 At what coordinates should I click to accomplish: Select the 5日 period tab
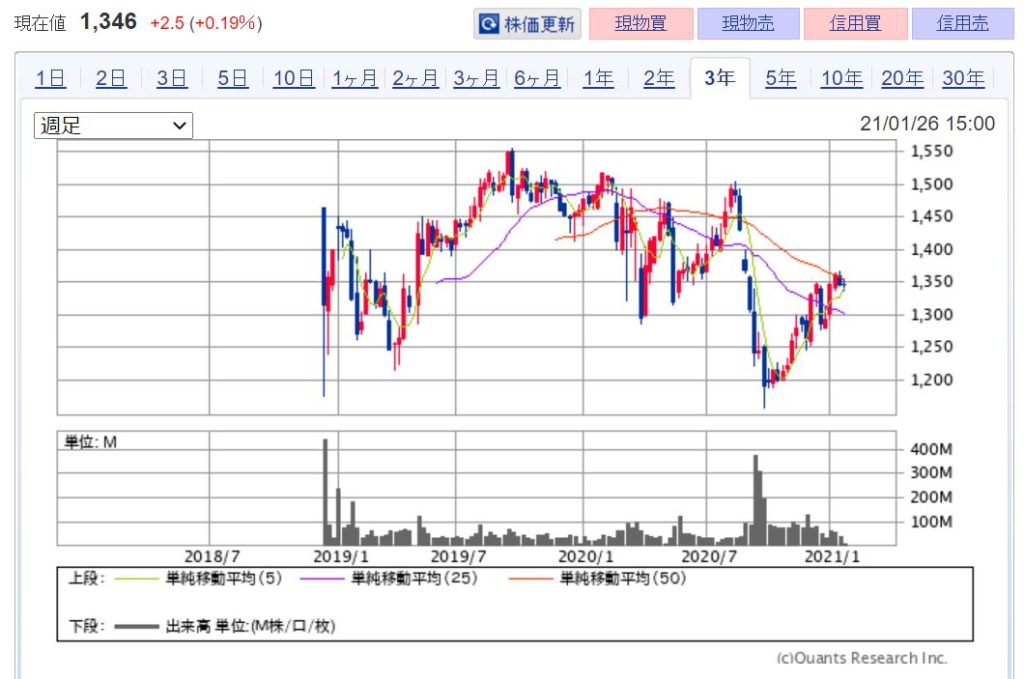[x=232, y=79]
